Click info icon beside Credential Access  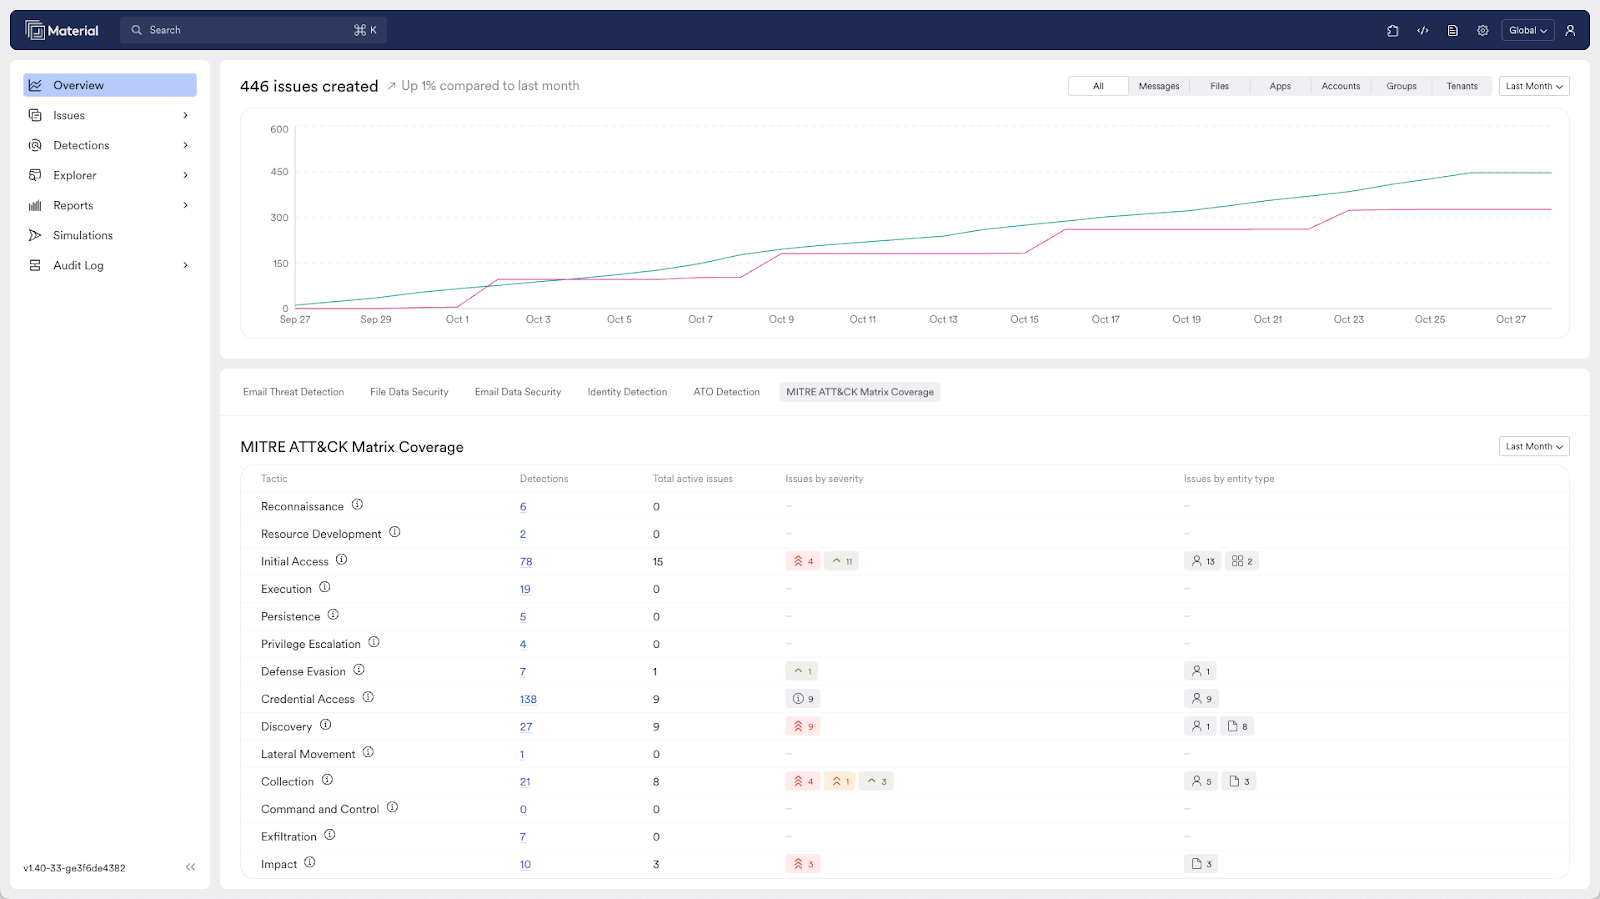click(x=368, y=697)
